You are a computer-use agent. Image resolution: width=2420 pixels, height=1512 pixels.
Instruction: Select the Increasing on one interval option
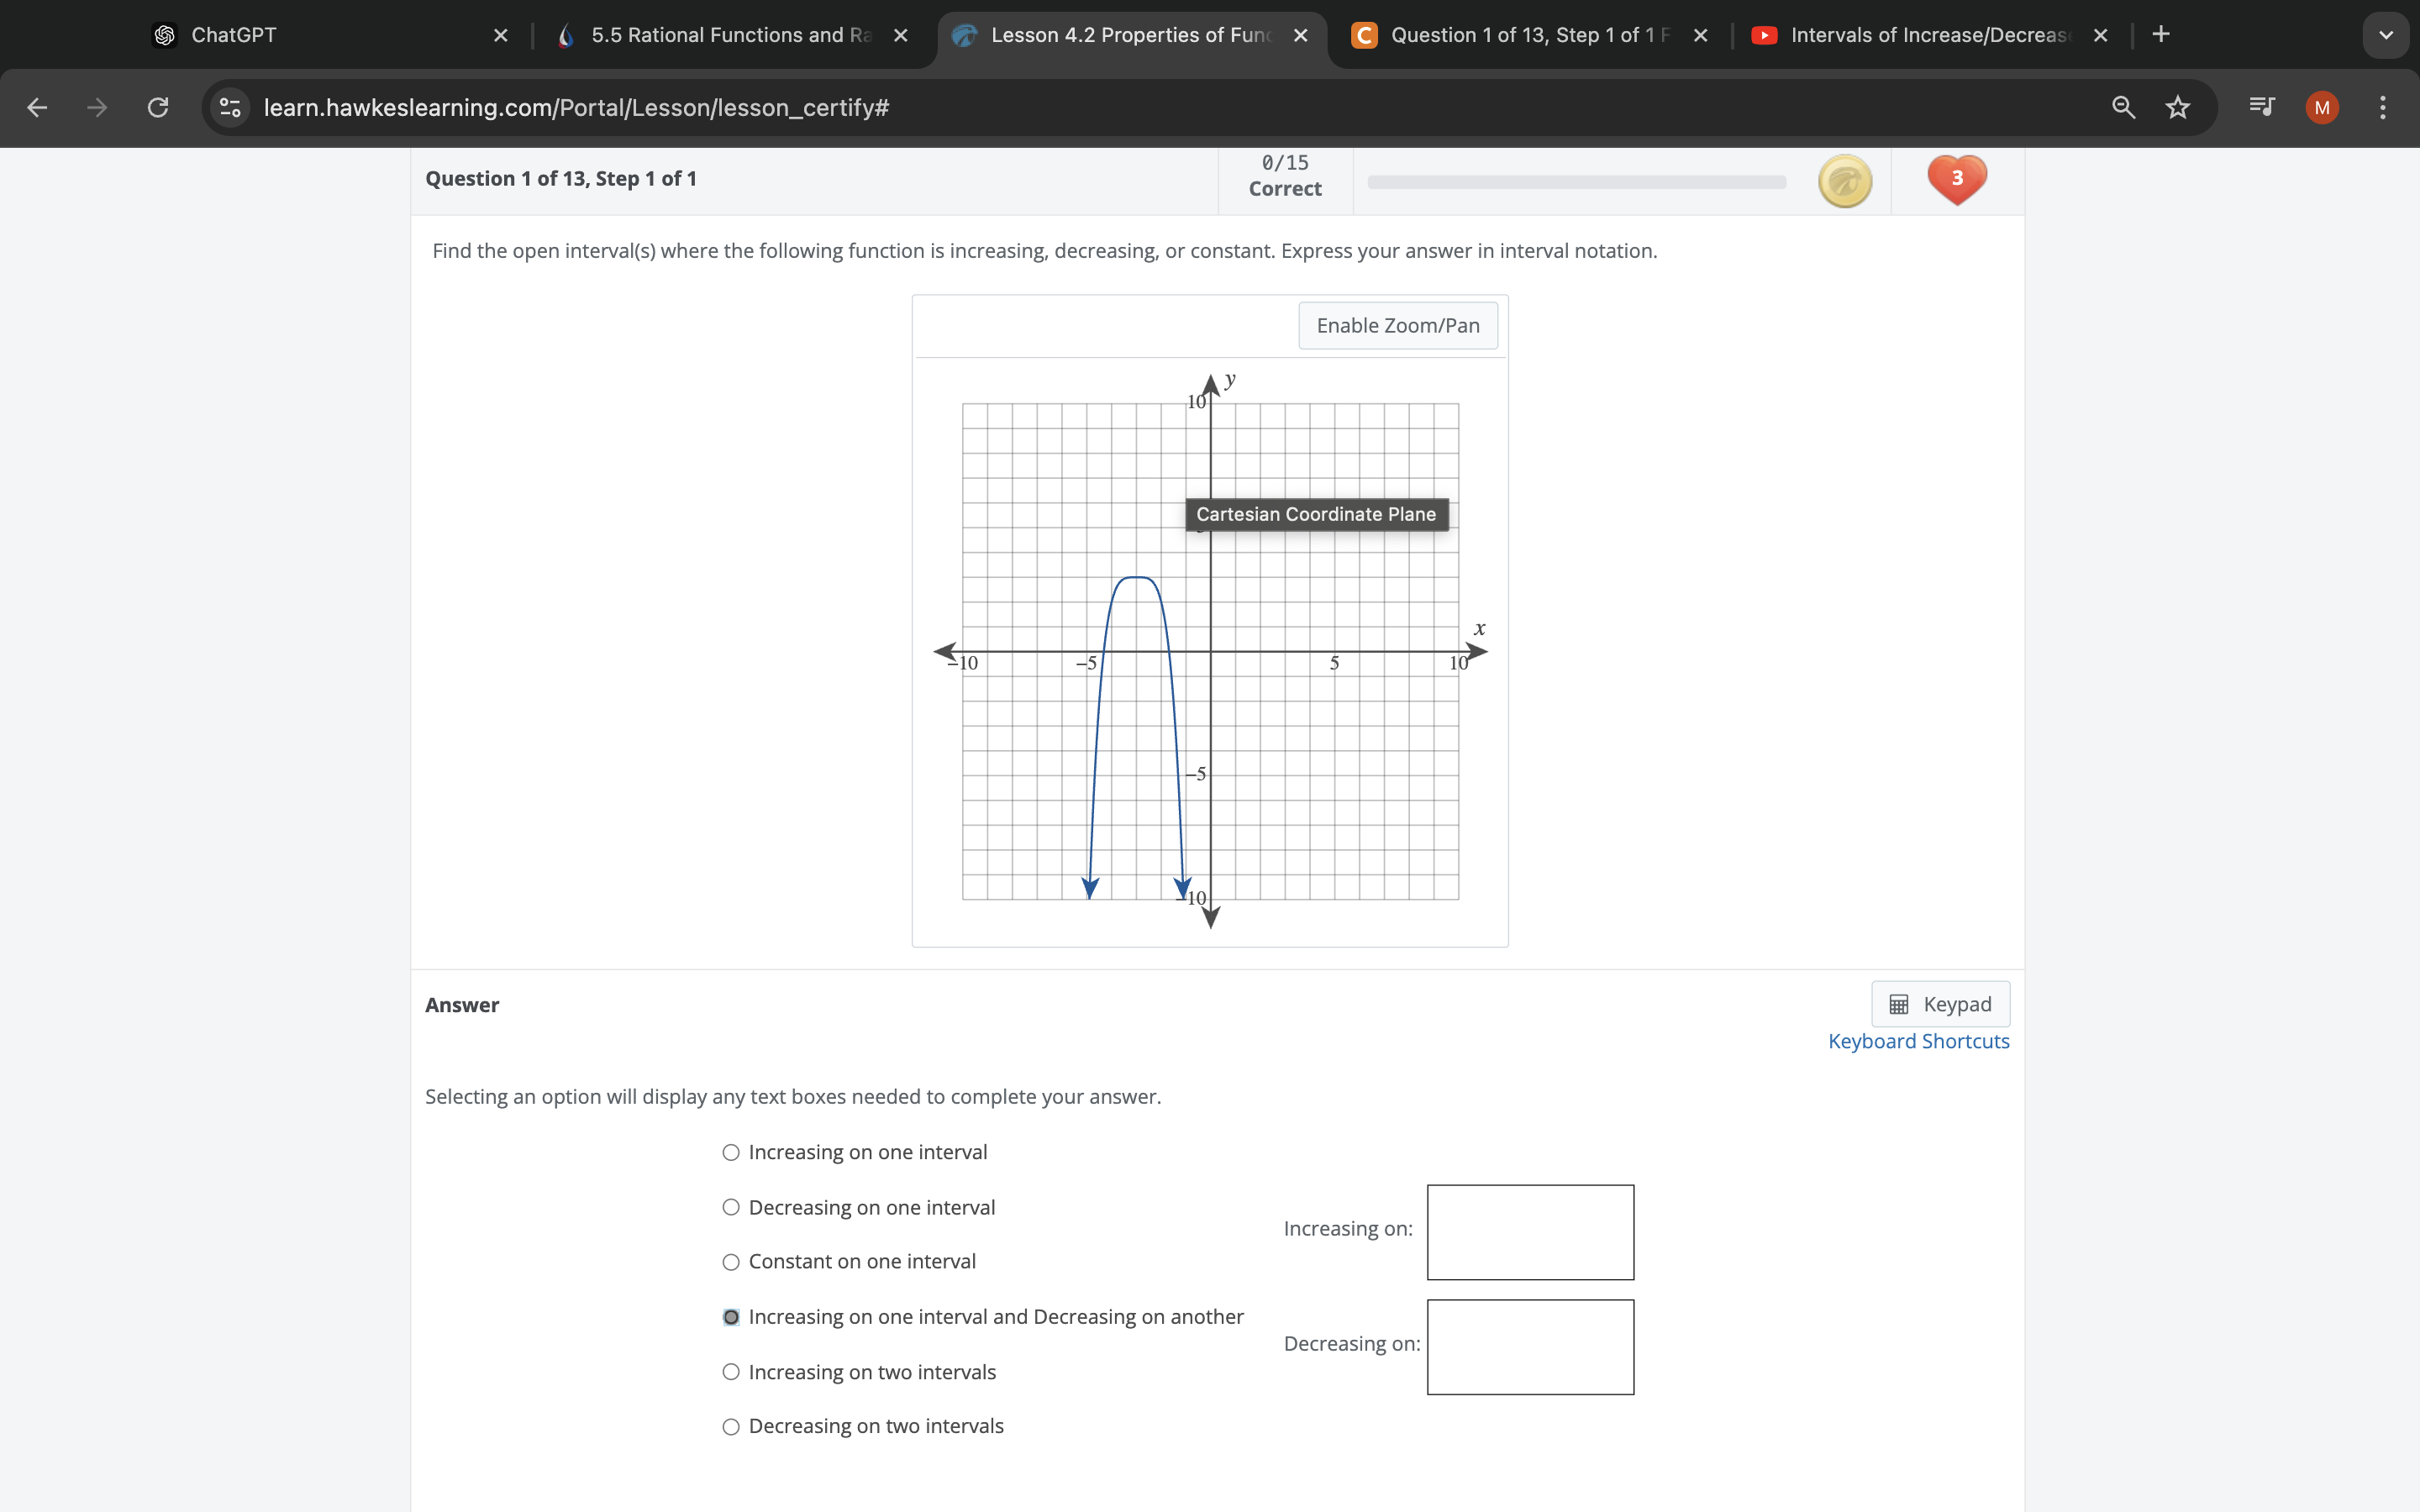tap(731, 1152)
